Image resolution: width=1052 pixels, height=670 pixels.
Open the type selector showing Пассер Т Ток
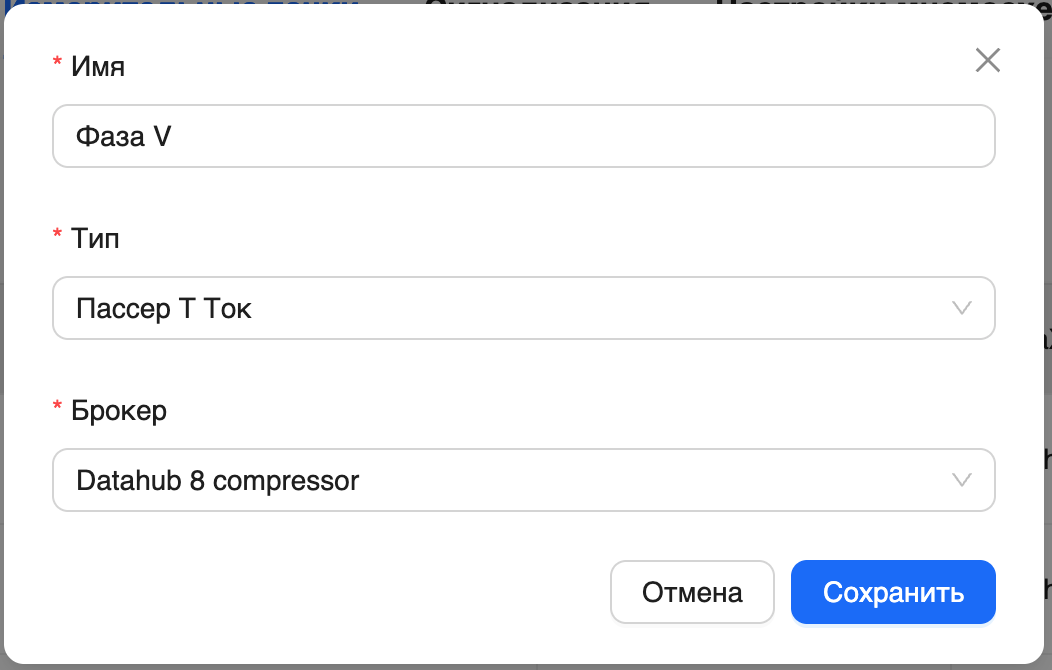[523, 308]
